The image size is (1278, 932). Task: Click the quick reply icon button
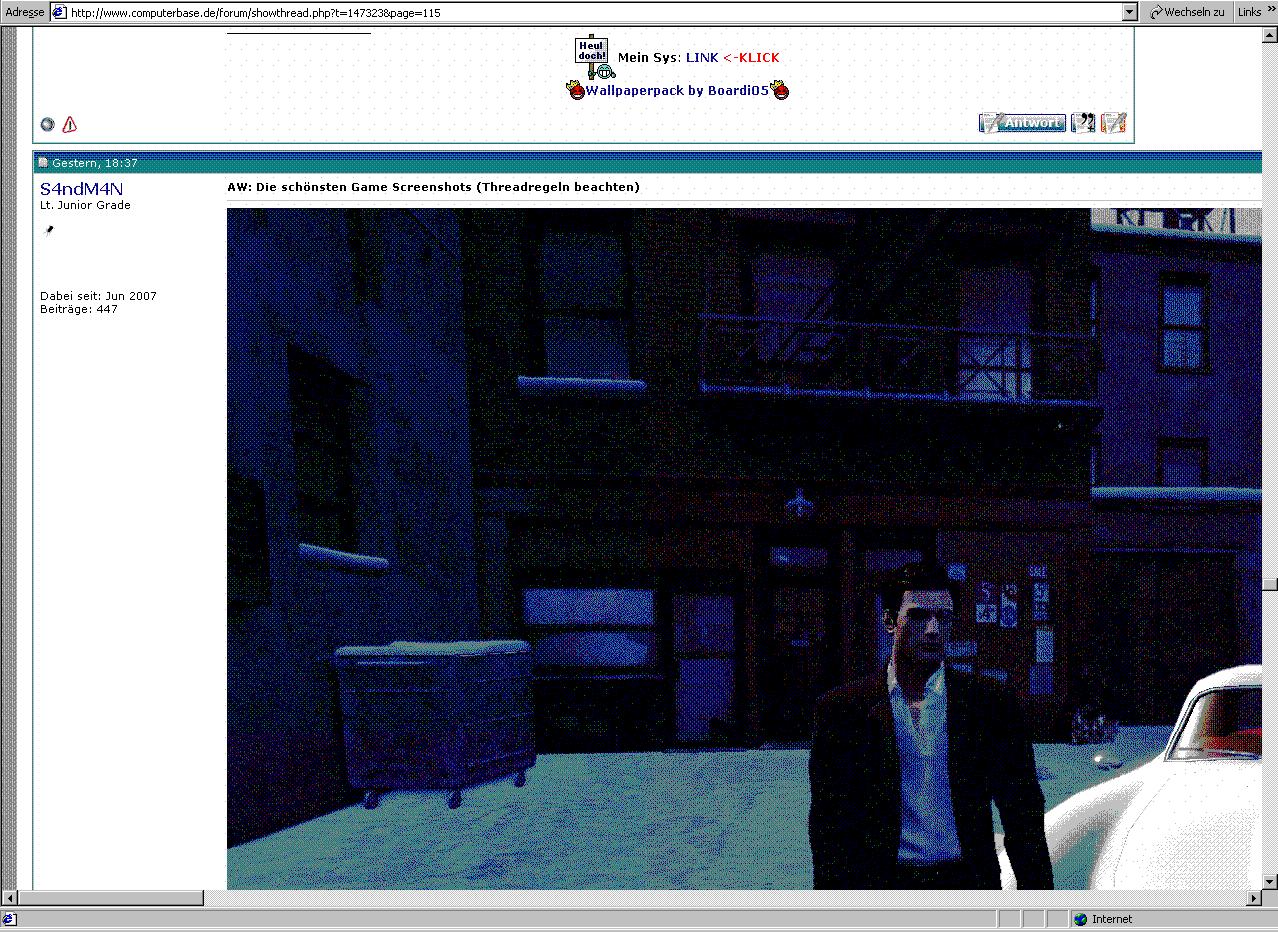(1113, 122)
